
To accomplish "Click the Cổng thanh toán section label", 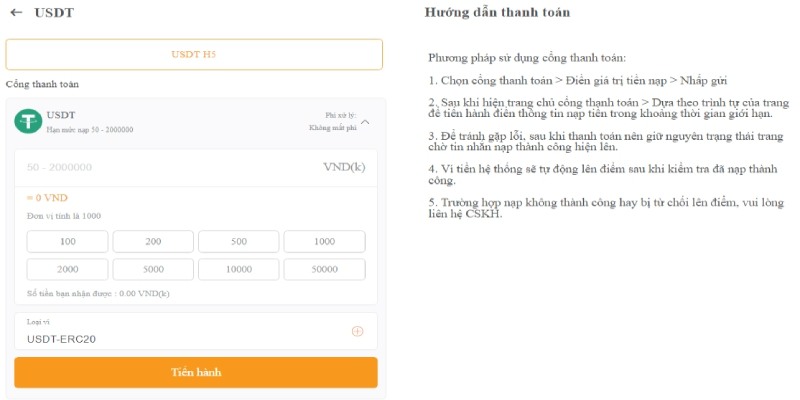I will (42, 84).
